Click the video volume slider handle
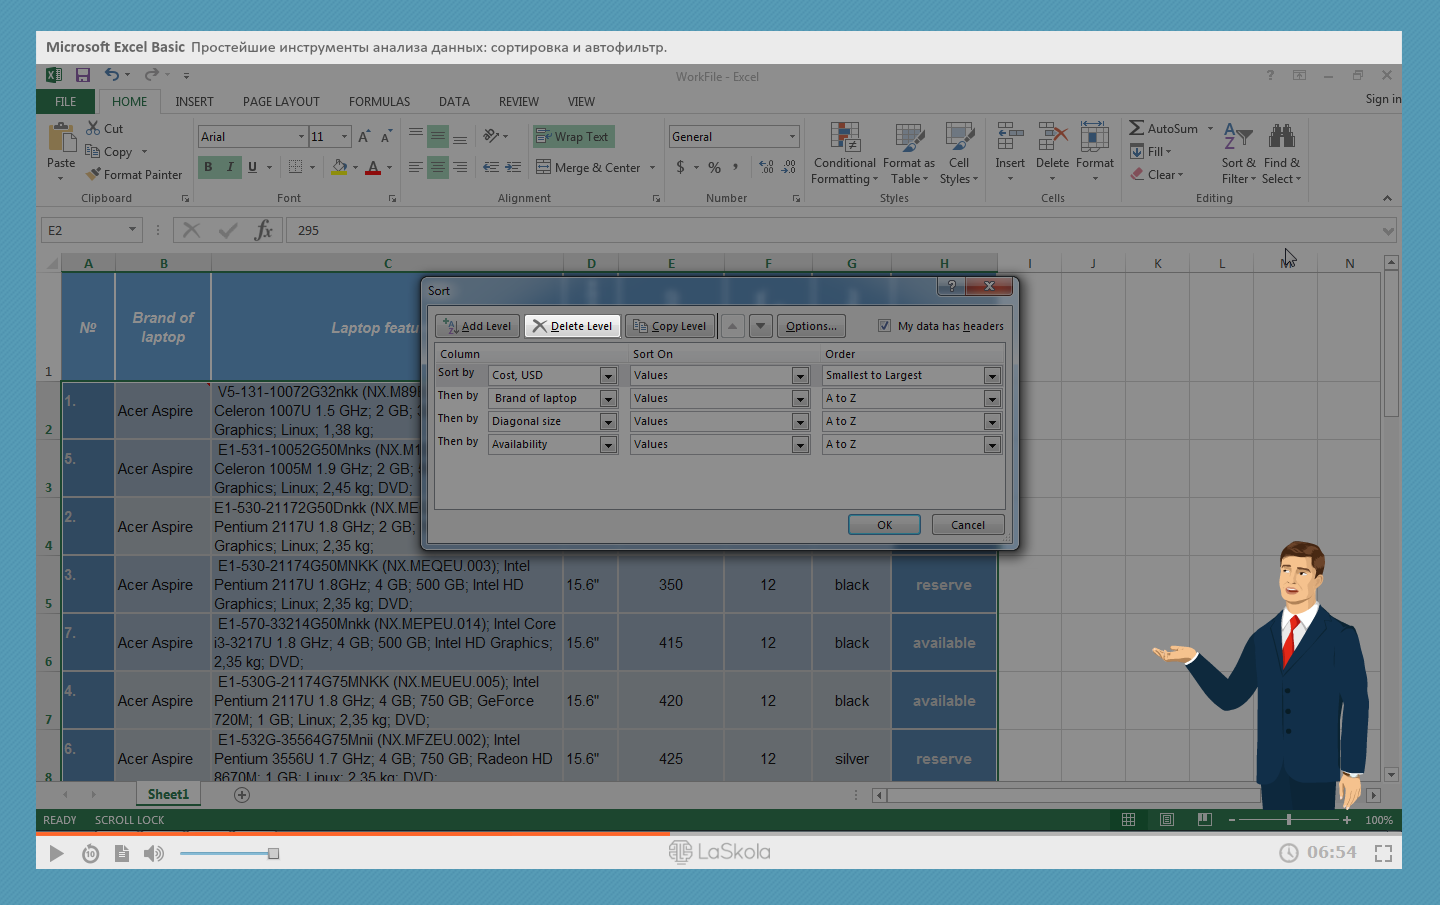 [x=273, y=853]
